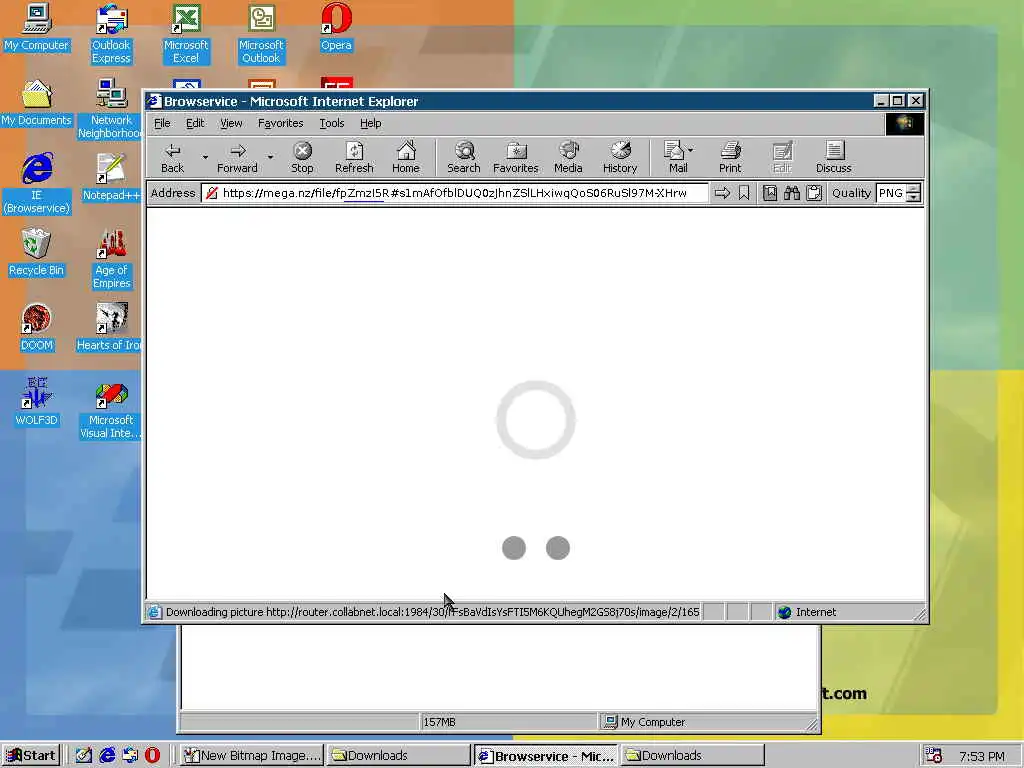Switch to the second Downloads taskbar button
Viewport: 1024px width, 768px height.
pos(692,756)
